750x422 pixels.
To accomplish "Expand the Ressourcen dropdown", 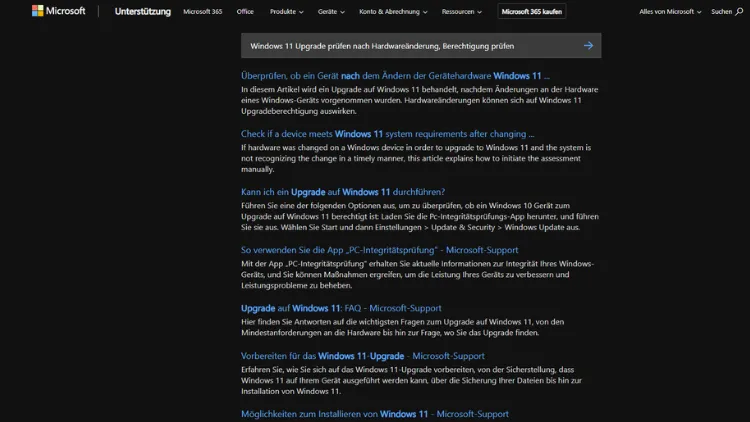I will [x=462, y=11].
